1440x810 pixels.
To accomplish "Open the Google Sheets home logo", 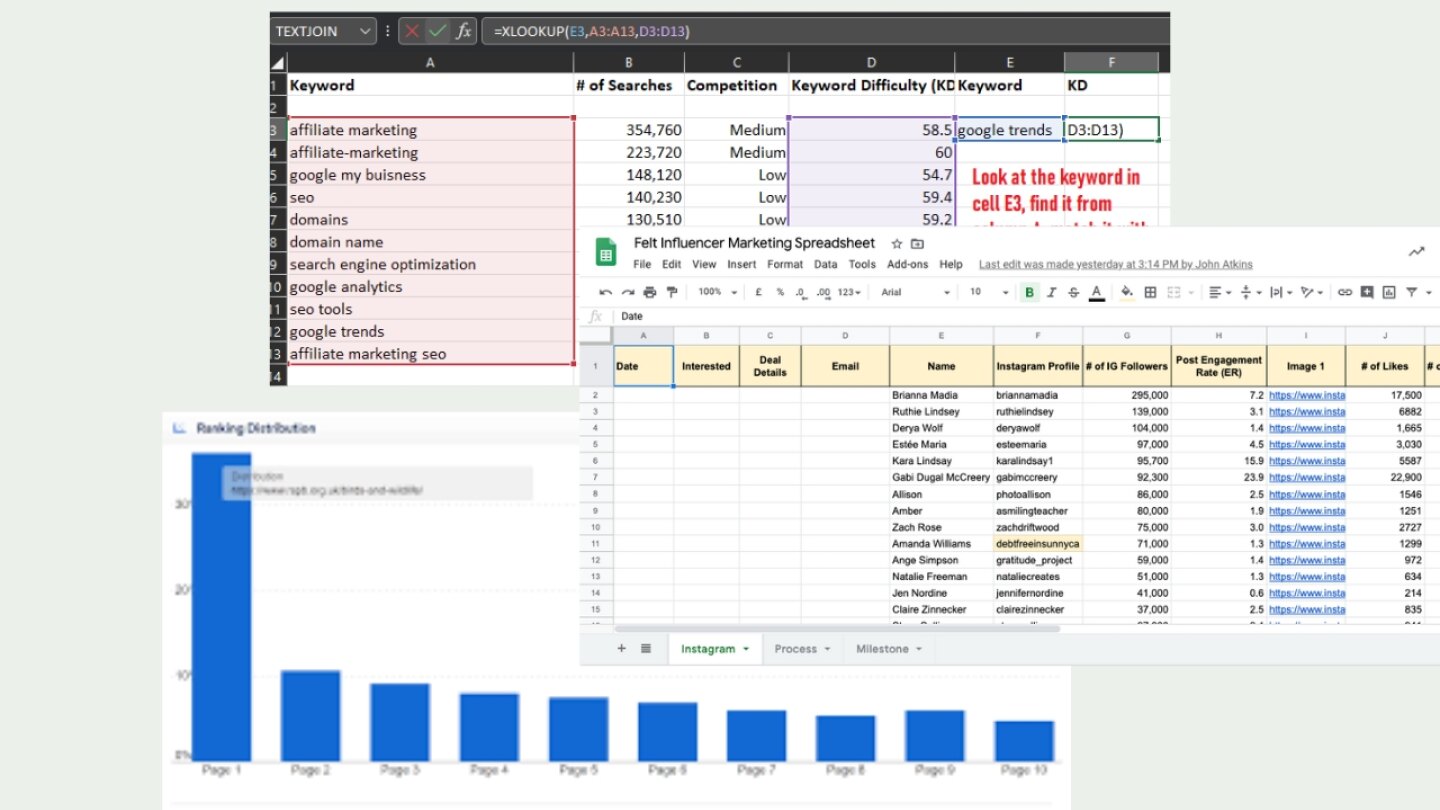I will tap(605, 253).
